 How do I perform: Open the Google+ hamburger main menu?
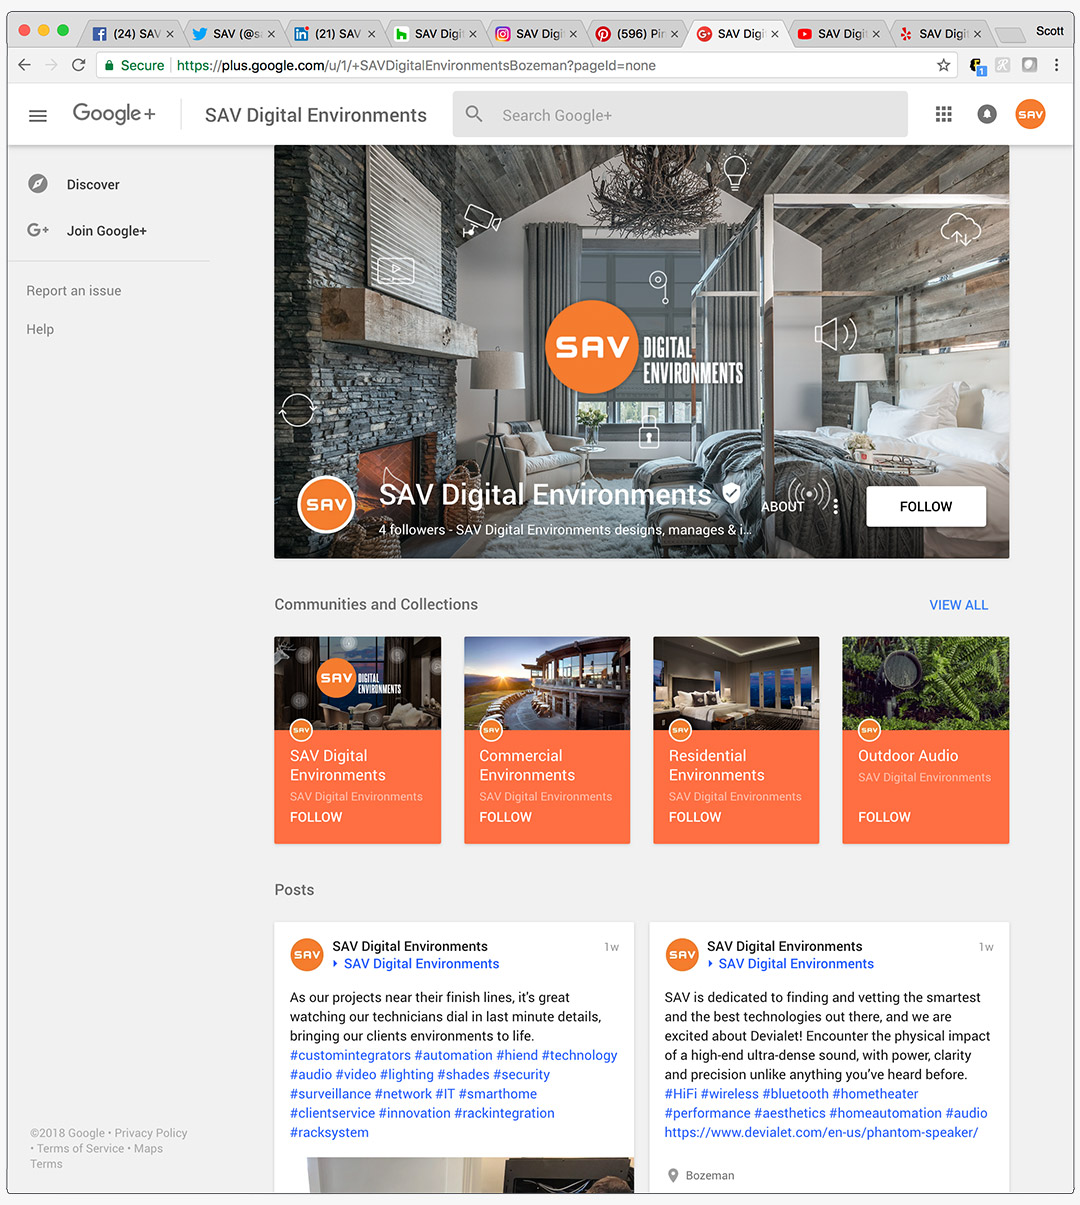pyautogui.click(x=38, y=116)
